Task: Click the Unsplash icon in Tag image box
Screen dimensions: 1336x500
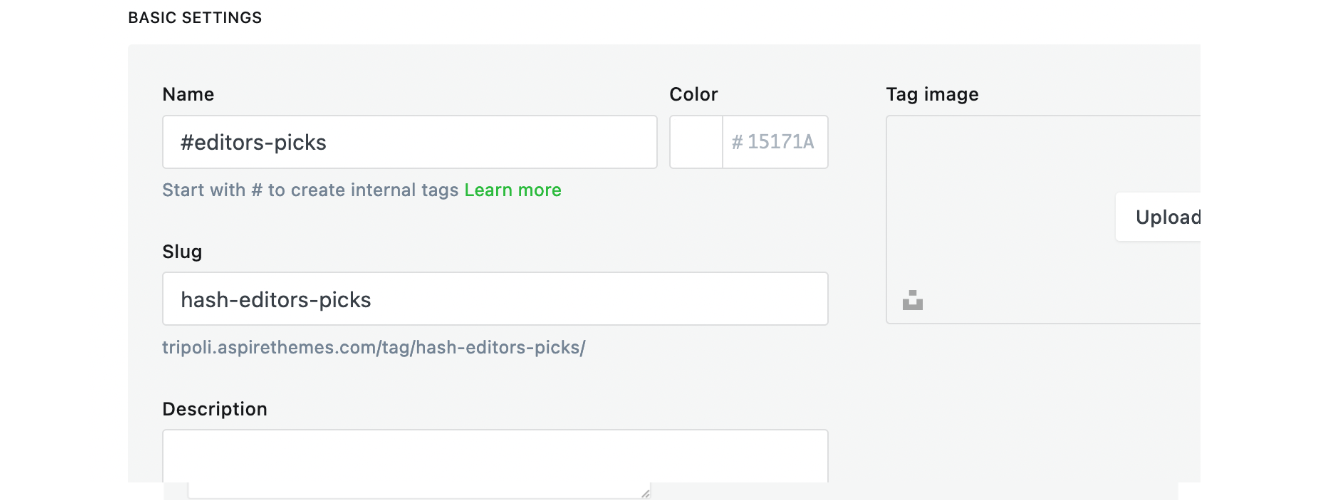Action: click(912, 300)
